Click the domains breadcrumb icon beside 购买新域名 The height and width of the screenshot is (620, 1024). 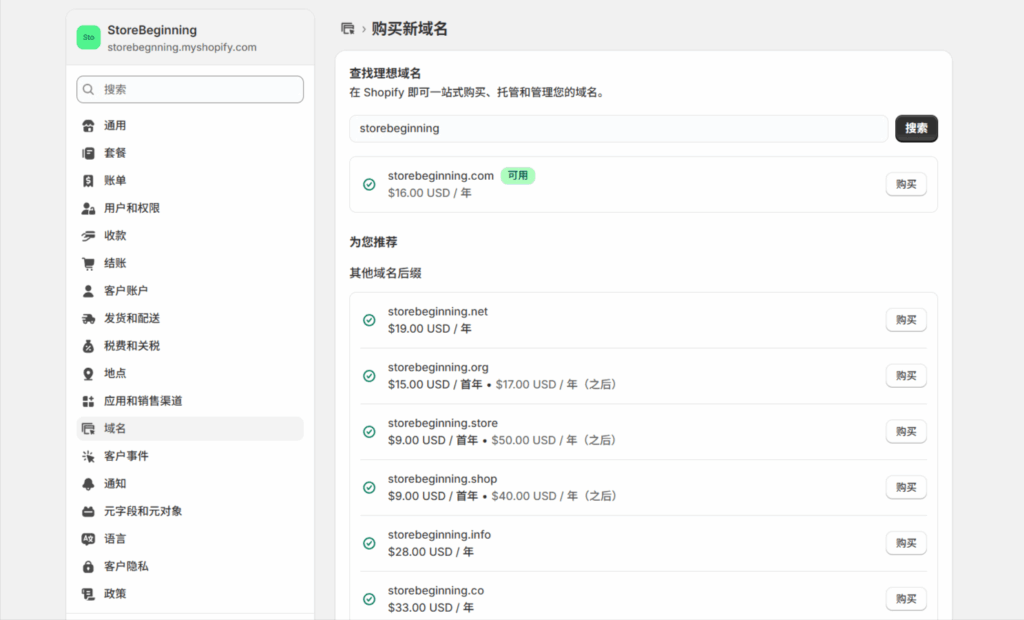point(348,29)
